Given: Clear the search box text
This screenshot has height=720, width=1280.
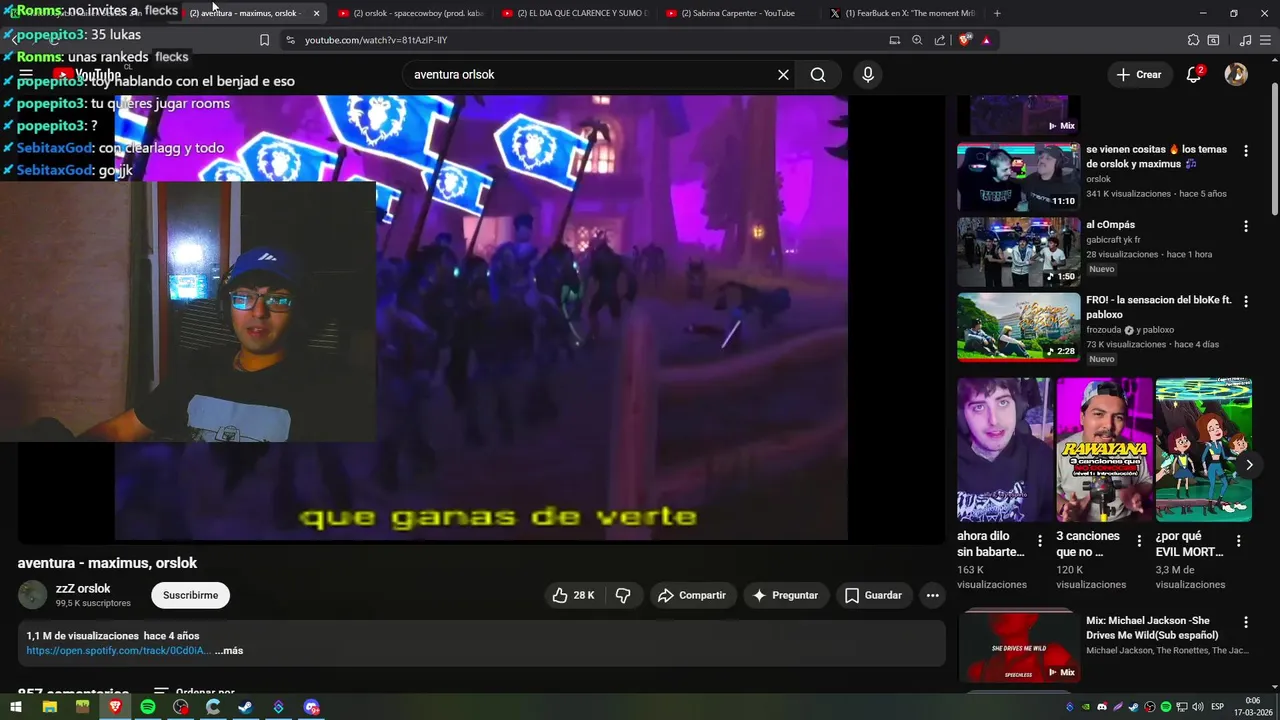Looking at the screenshot, I should tap(783, 75).
